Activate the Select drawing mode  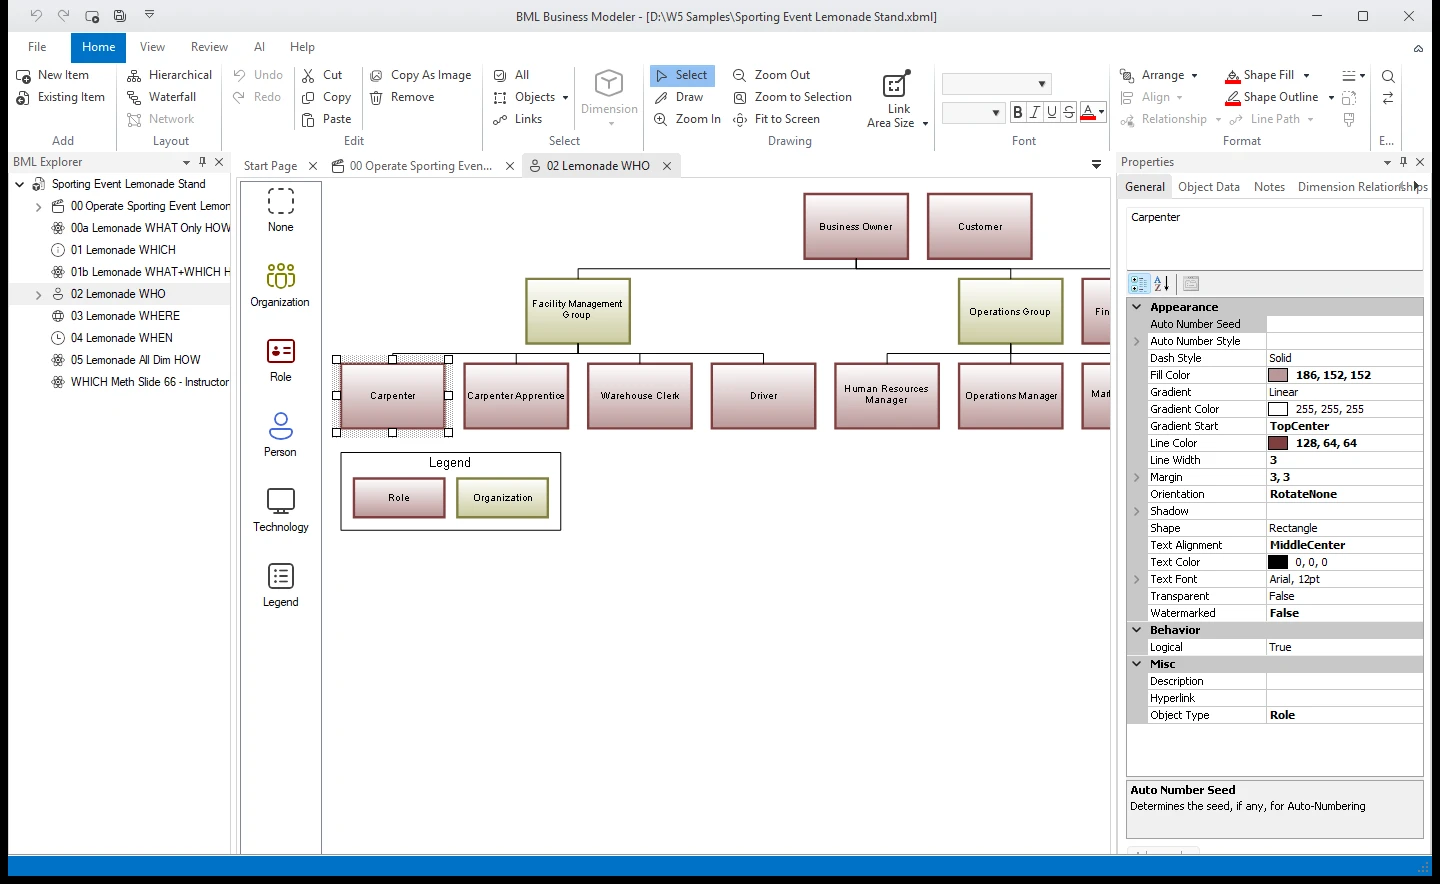[682, 75]
